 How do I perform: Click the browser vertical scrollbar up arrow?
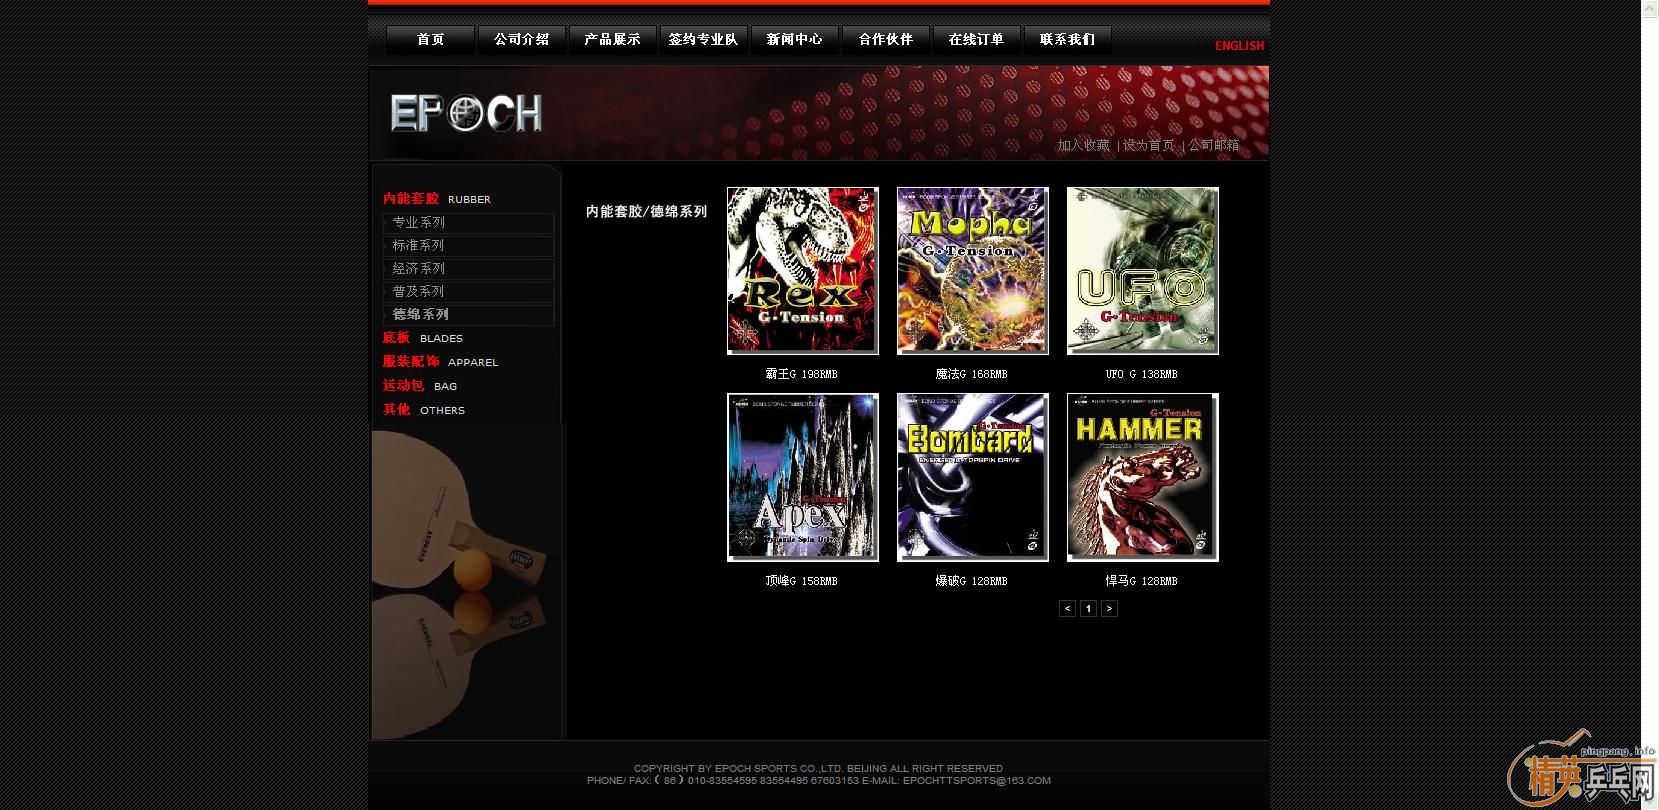pyautogui.click(x=1650, y=8)
